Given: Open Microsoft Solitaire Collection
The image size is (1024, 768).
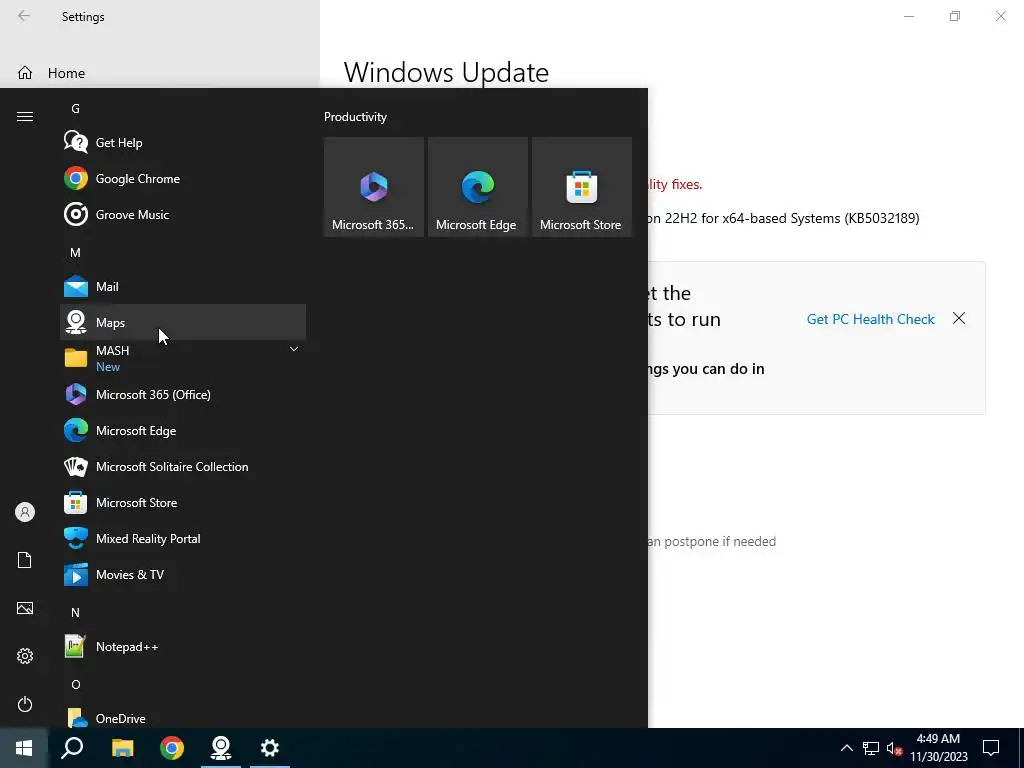Looking at the screenshot, I should [183, 466].
